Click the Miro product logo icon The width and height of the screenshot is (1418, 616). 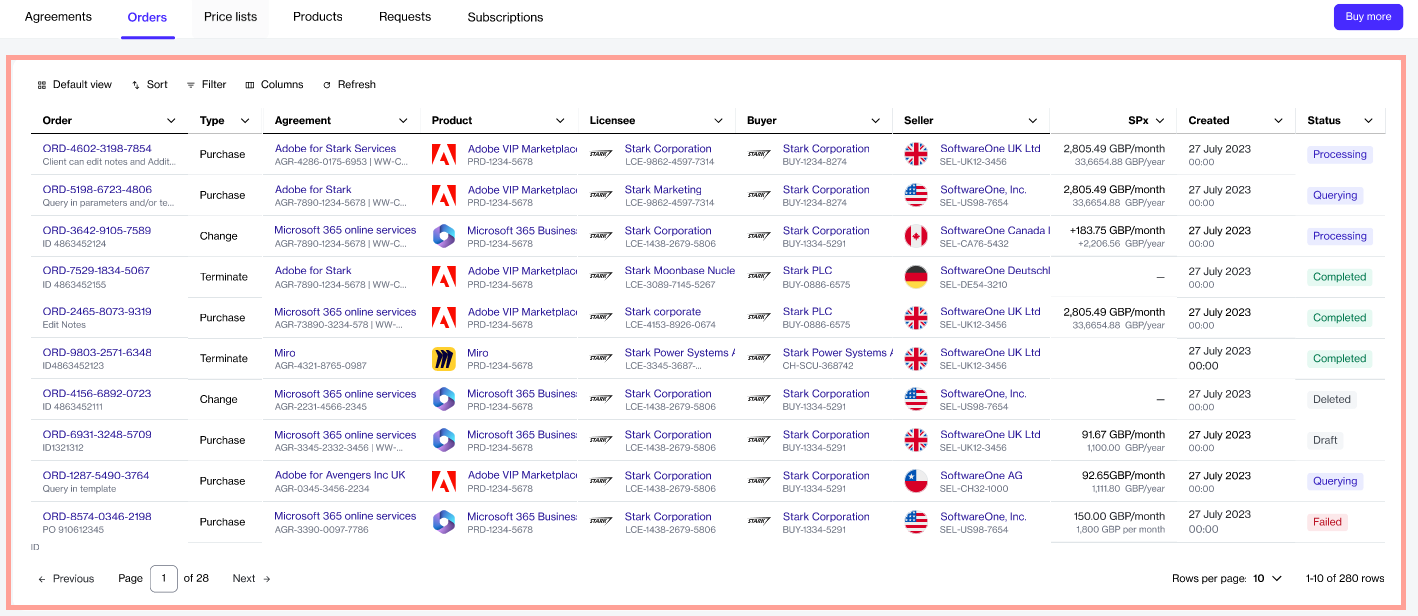pos(444,359)
